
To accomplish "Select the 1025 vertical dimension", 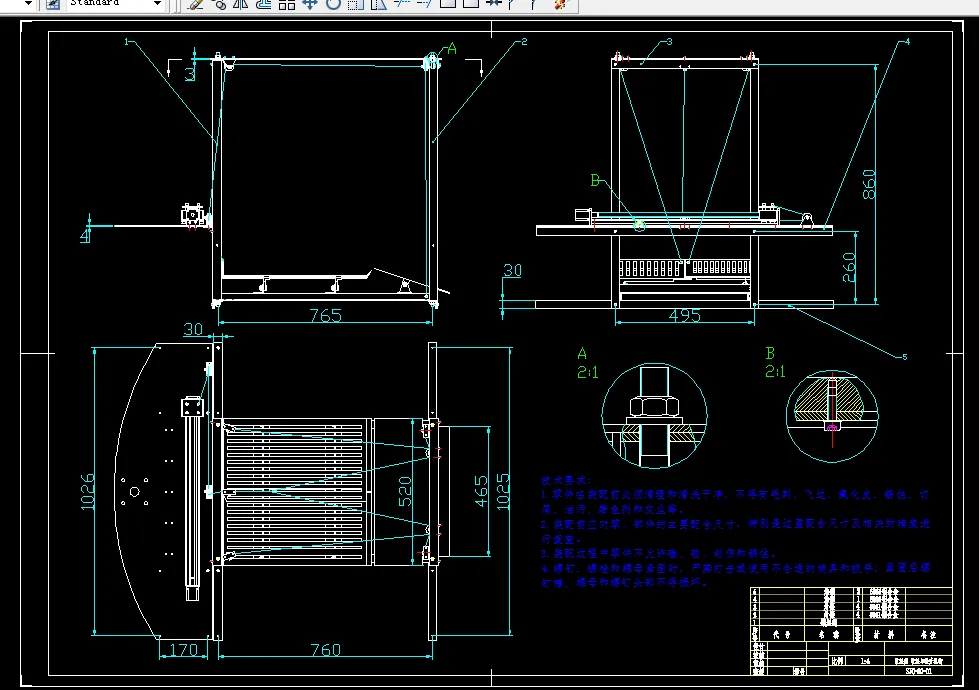I will coord(503,492).
